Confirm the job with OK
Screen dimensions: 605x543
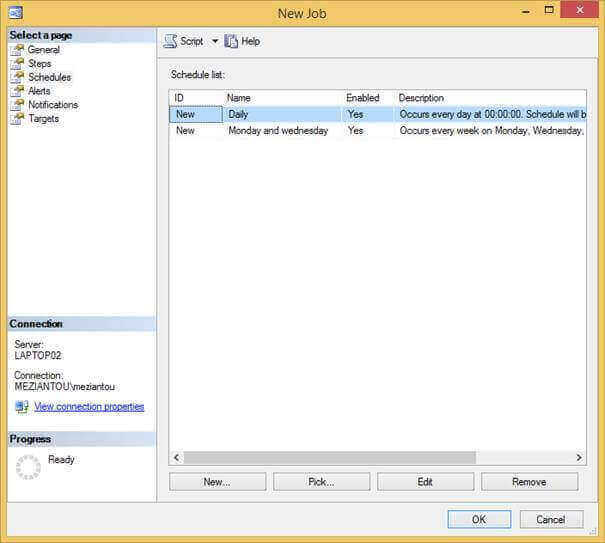(479, 519)
